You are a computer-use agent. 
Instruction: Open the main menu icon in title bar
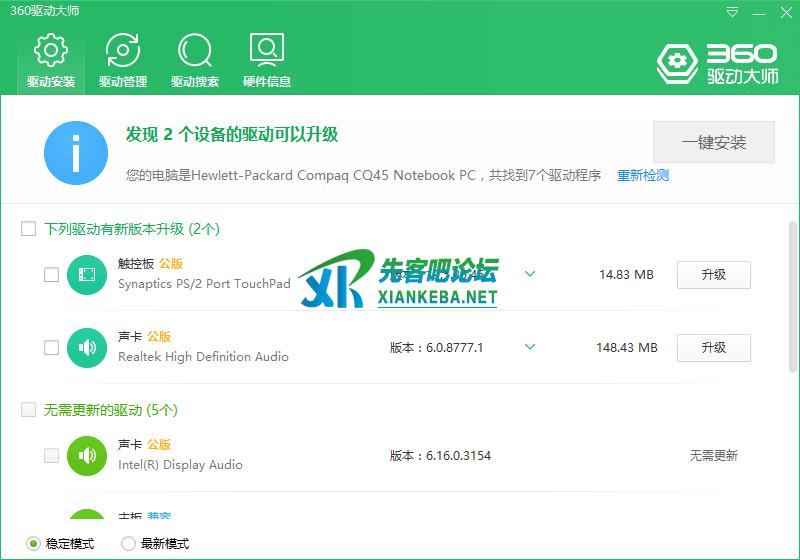[734, 11]
